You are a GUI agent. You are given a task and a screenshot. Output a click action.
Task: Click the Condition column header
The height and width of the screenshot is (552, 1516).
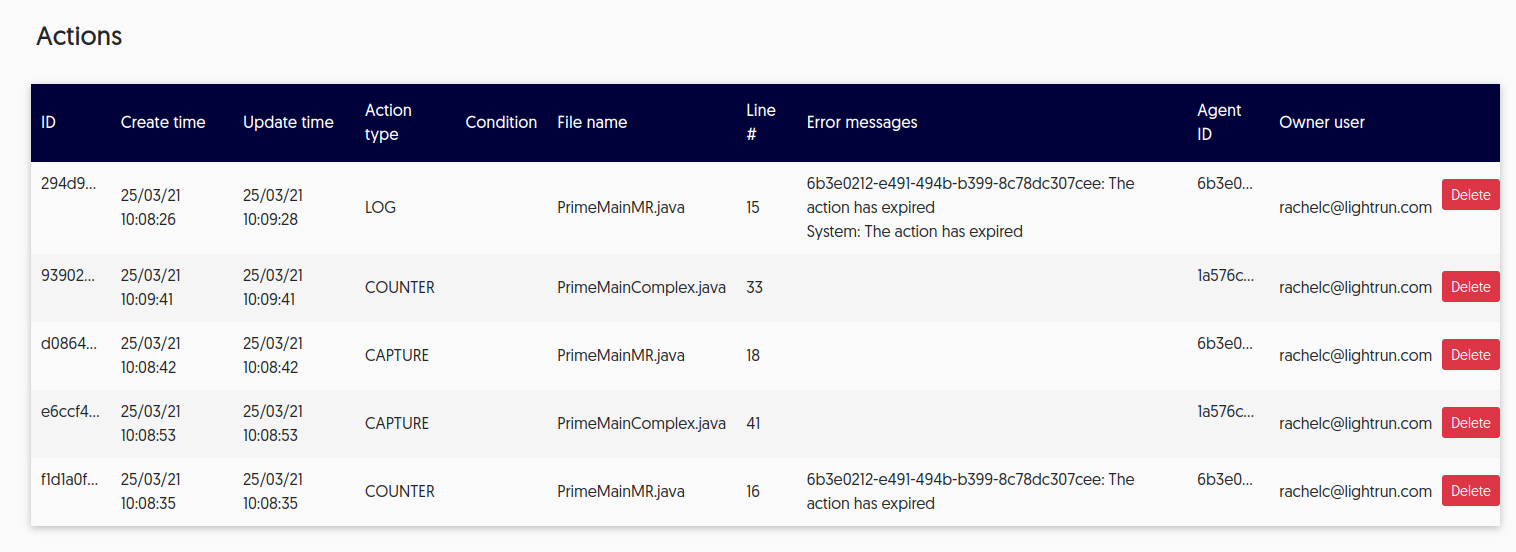coord(501,122)
